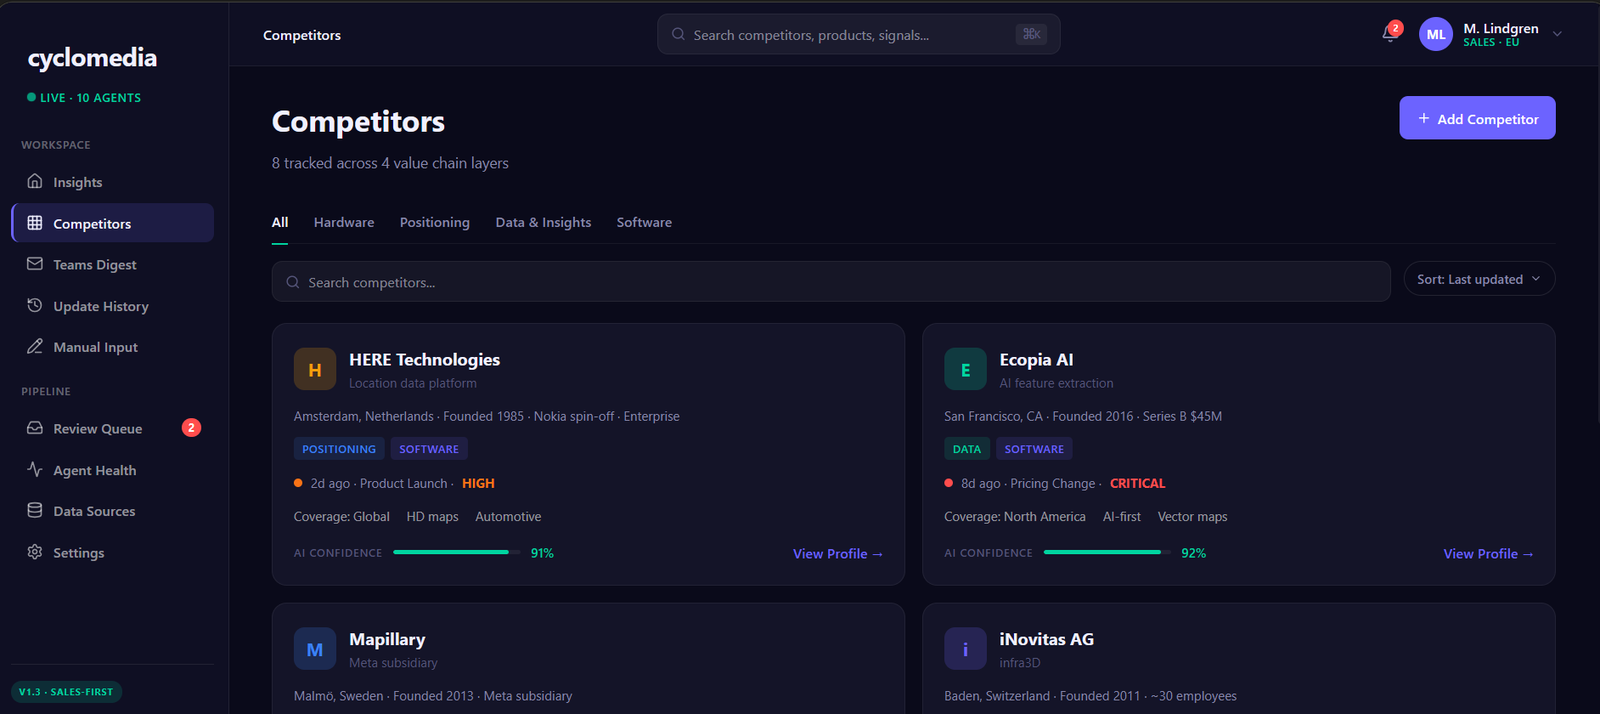Click the keyboard shortcut hint in search bar
This screenshot has height=714, width=1600.
tap(1031, 34)
